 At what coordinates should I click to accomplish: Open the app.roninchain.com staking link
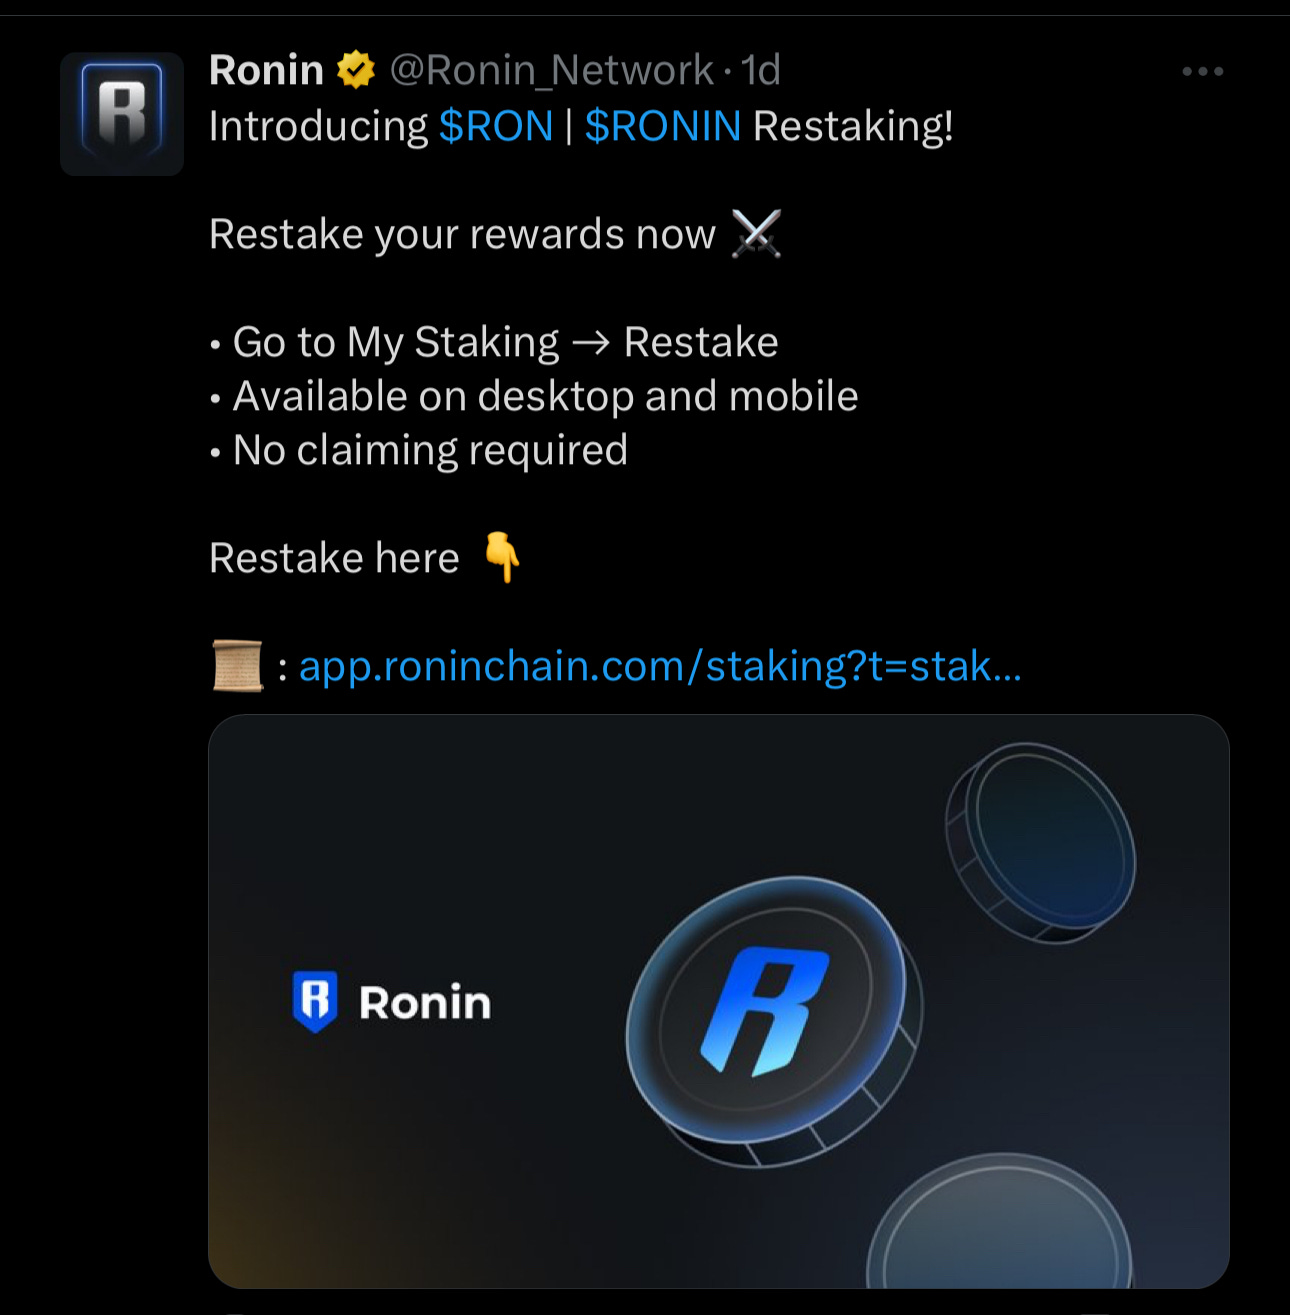click(x=660, y=666)
